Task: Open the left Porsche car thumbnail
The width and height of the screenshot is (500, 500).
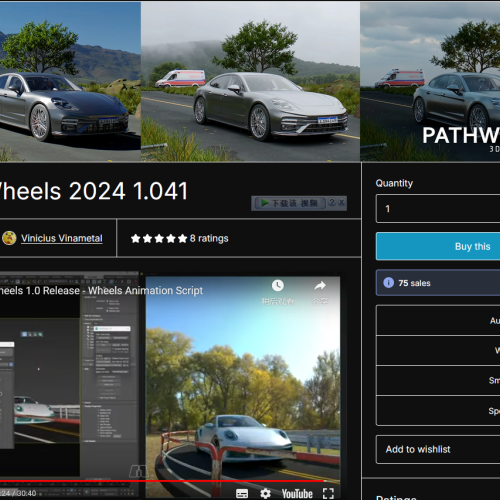Action: point(70,82)
